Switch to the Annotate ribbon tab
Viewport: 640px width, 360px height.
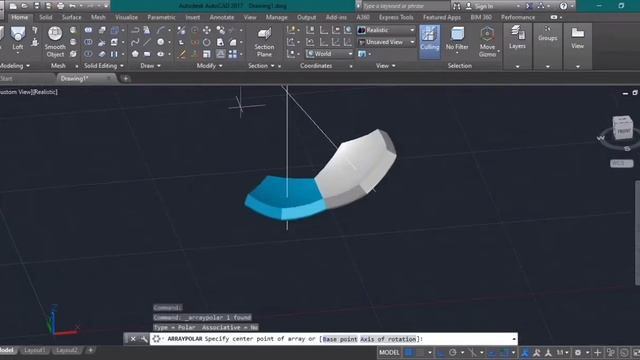click(222, 17)
